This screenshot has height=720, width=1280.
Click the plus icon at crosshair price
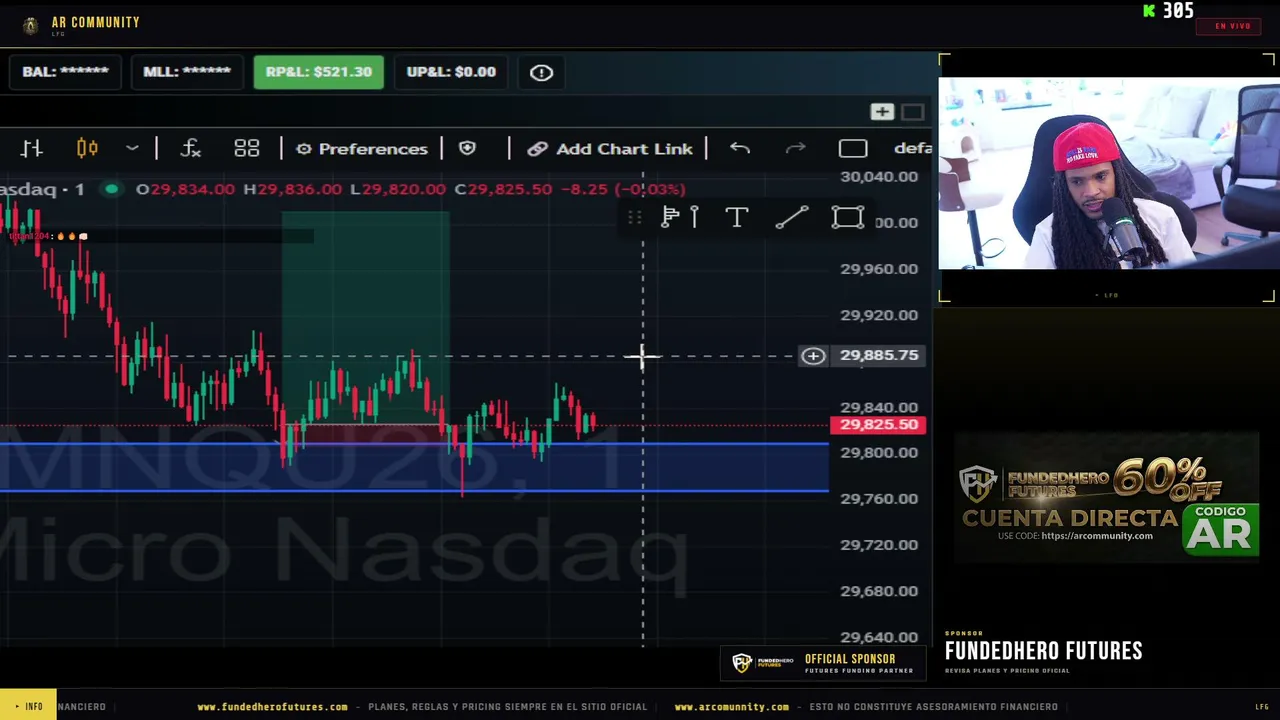[813, 356]
